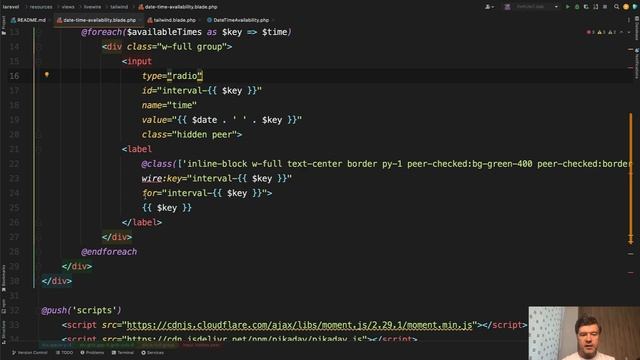Open the README.md editor tab
640x360 pixels.
(28, 20)
